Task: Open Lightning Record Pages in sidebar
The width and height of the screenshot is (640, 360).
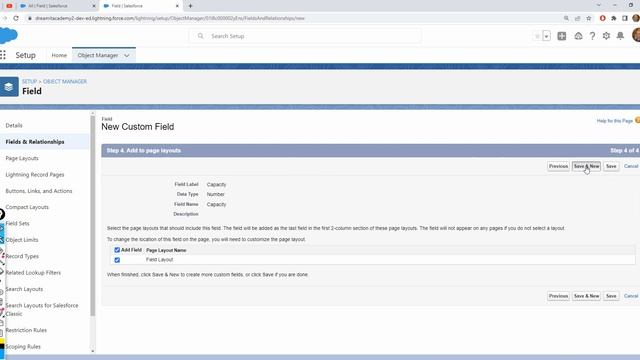Action: [x=35, y=174]
